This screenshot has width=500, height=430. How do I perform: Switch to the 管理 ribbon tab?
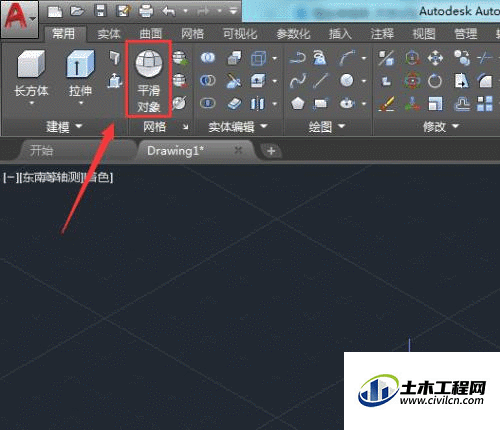point(466,34)
